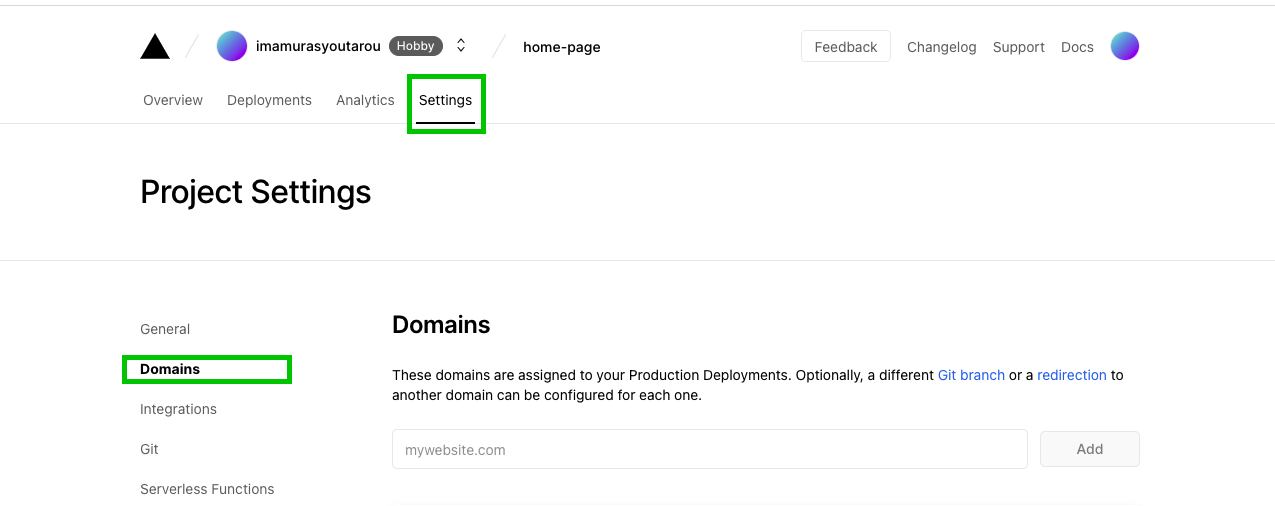Image resolution: width=1275 pixels, height=506 pixels.
Task: Open the Docs link
Action: point(1077,47)
